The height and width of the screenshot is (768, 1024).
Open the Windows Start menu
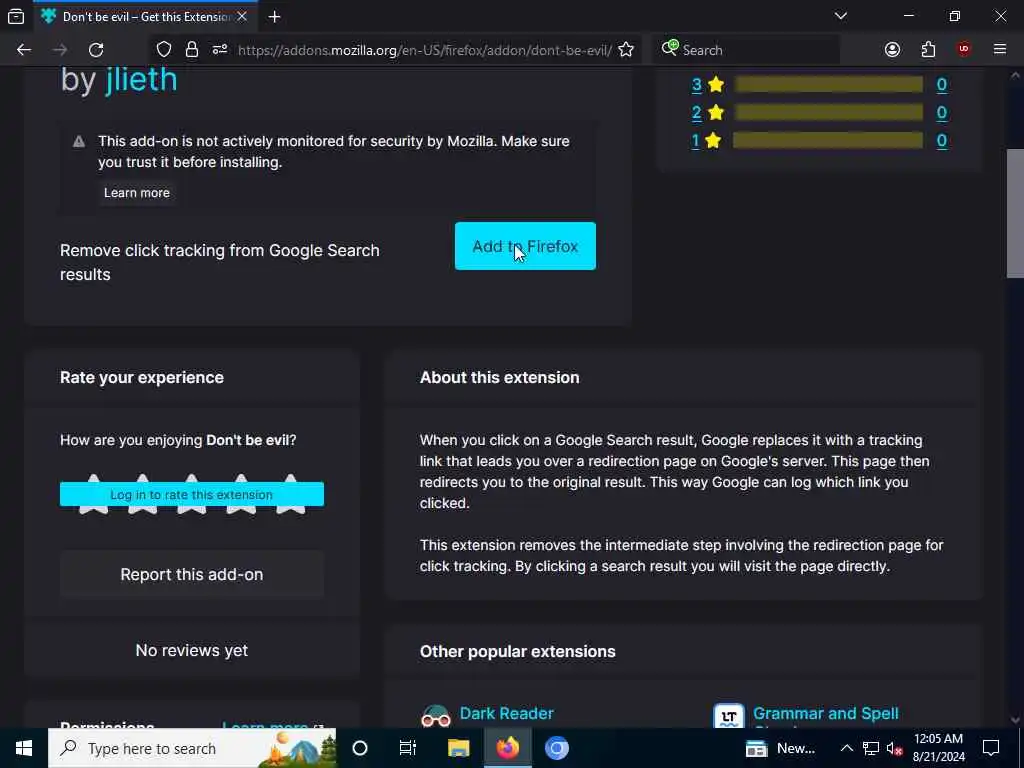(24, 748)
